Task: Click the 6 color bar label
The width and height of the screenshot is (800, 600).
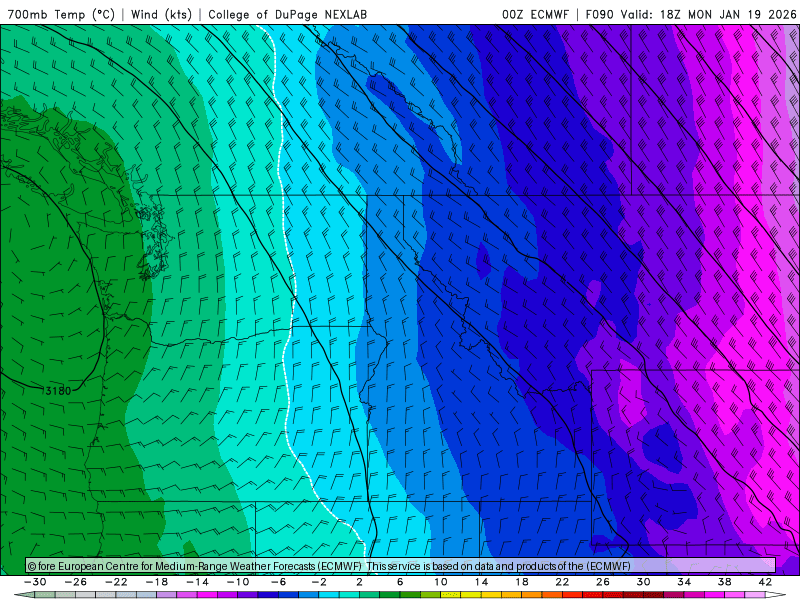Action: coord(400,582)
